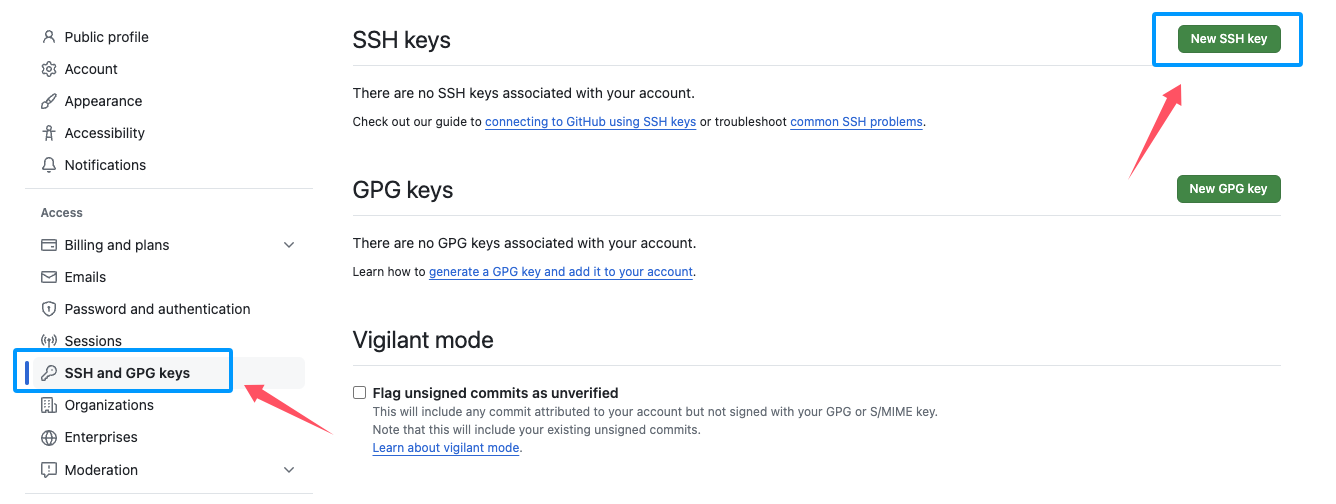The width and height of the screenshot is (1336, 504).
Task: Open SSH and GPG keys settings
Action: pos(127,373)
